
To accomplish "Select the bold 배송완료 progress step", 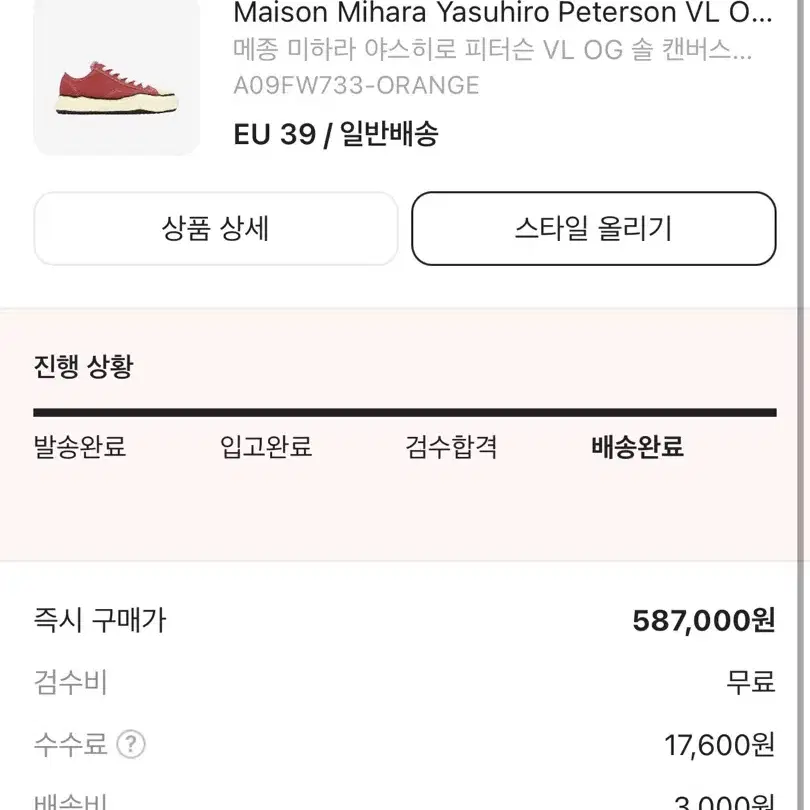I will [637, 446].
